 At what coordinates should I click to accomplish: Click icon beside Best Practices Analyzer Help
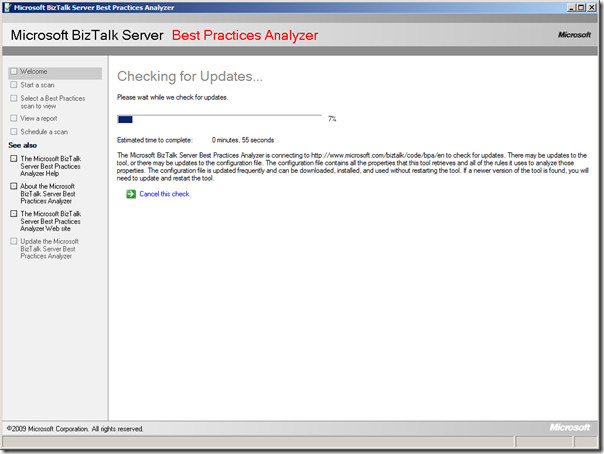14,159
